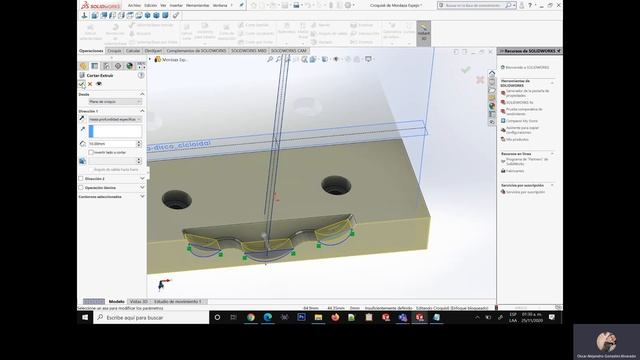Click the save disk icon
This screenshot has width=640, height=360.
pos(296,5)
